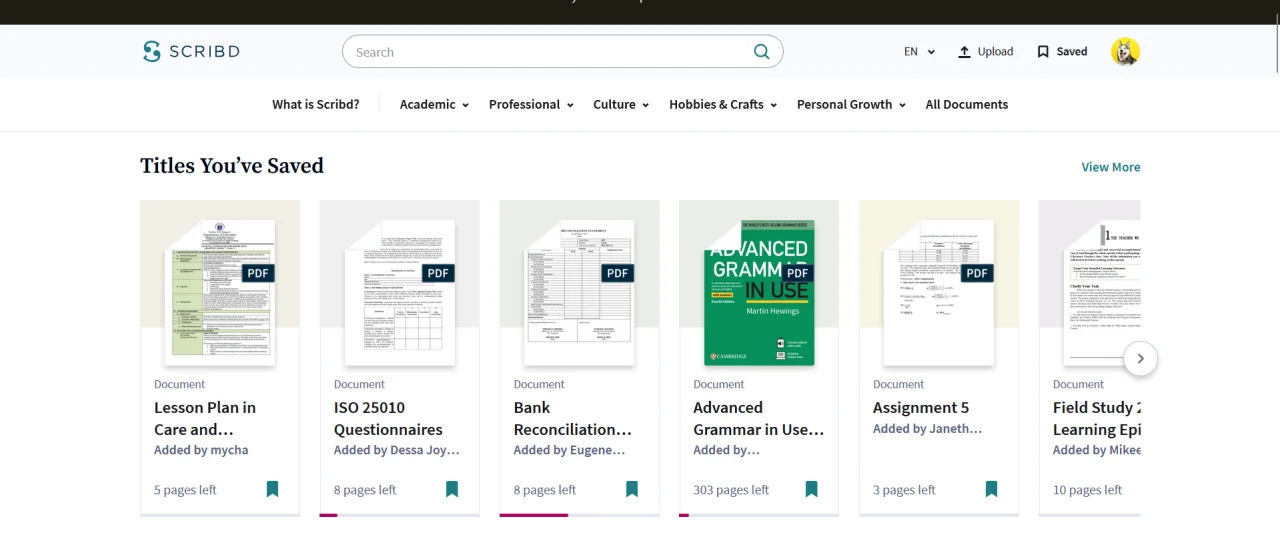Click the View More link

[x=1111, y=167]
